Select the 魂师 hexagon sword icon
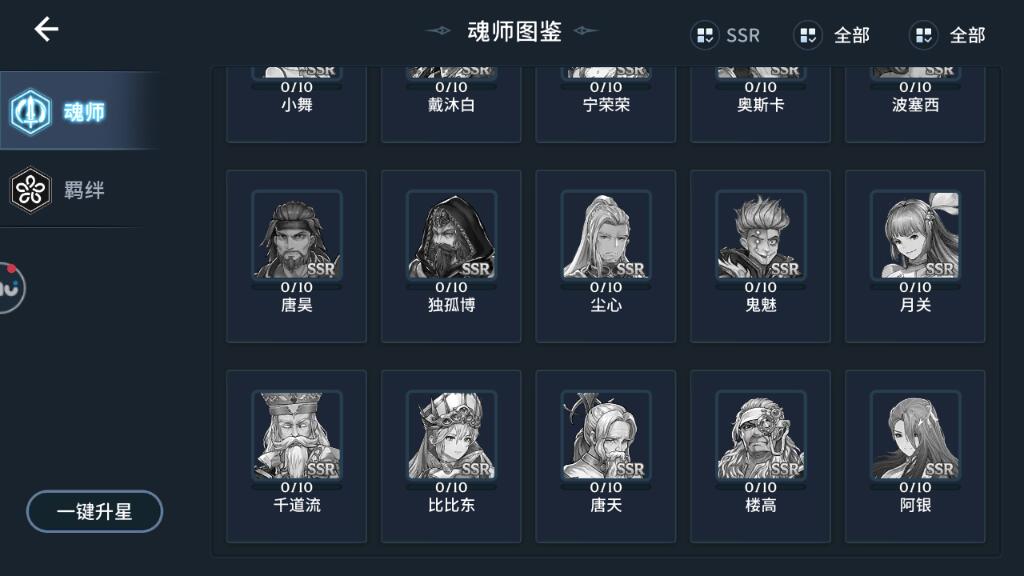The width and height of the screenshot is (1024, 576). coord(30,112)
